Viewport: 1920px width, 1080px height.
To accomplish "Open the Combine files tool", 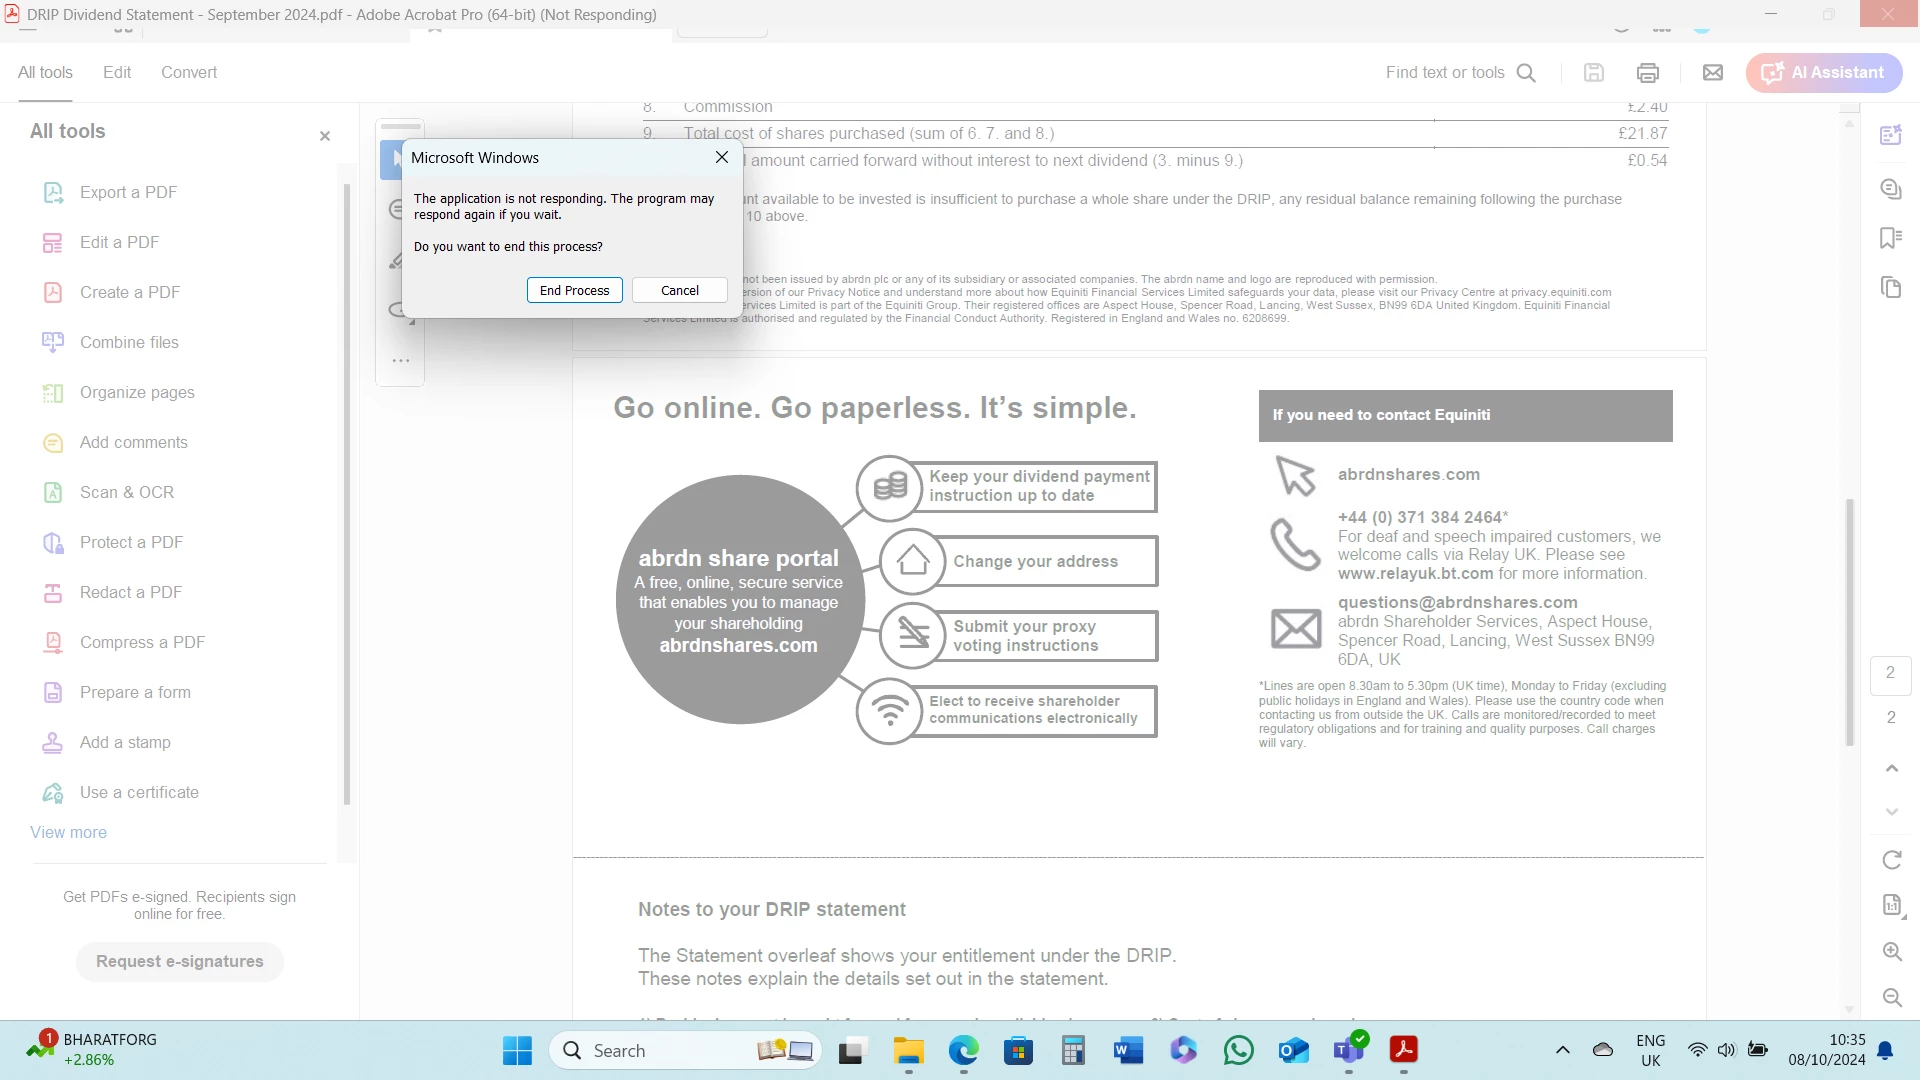I will pyautogui.click(x=129, y=342).
